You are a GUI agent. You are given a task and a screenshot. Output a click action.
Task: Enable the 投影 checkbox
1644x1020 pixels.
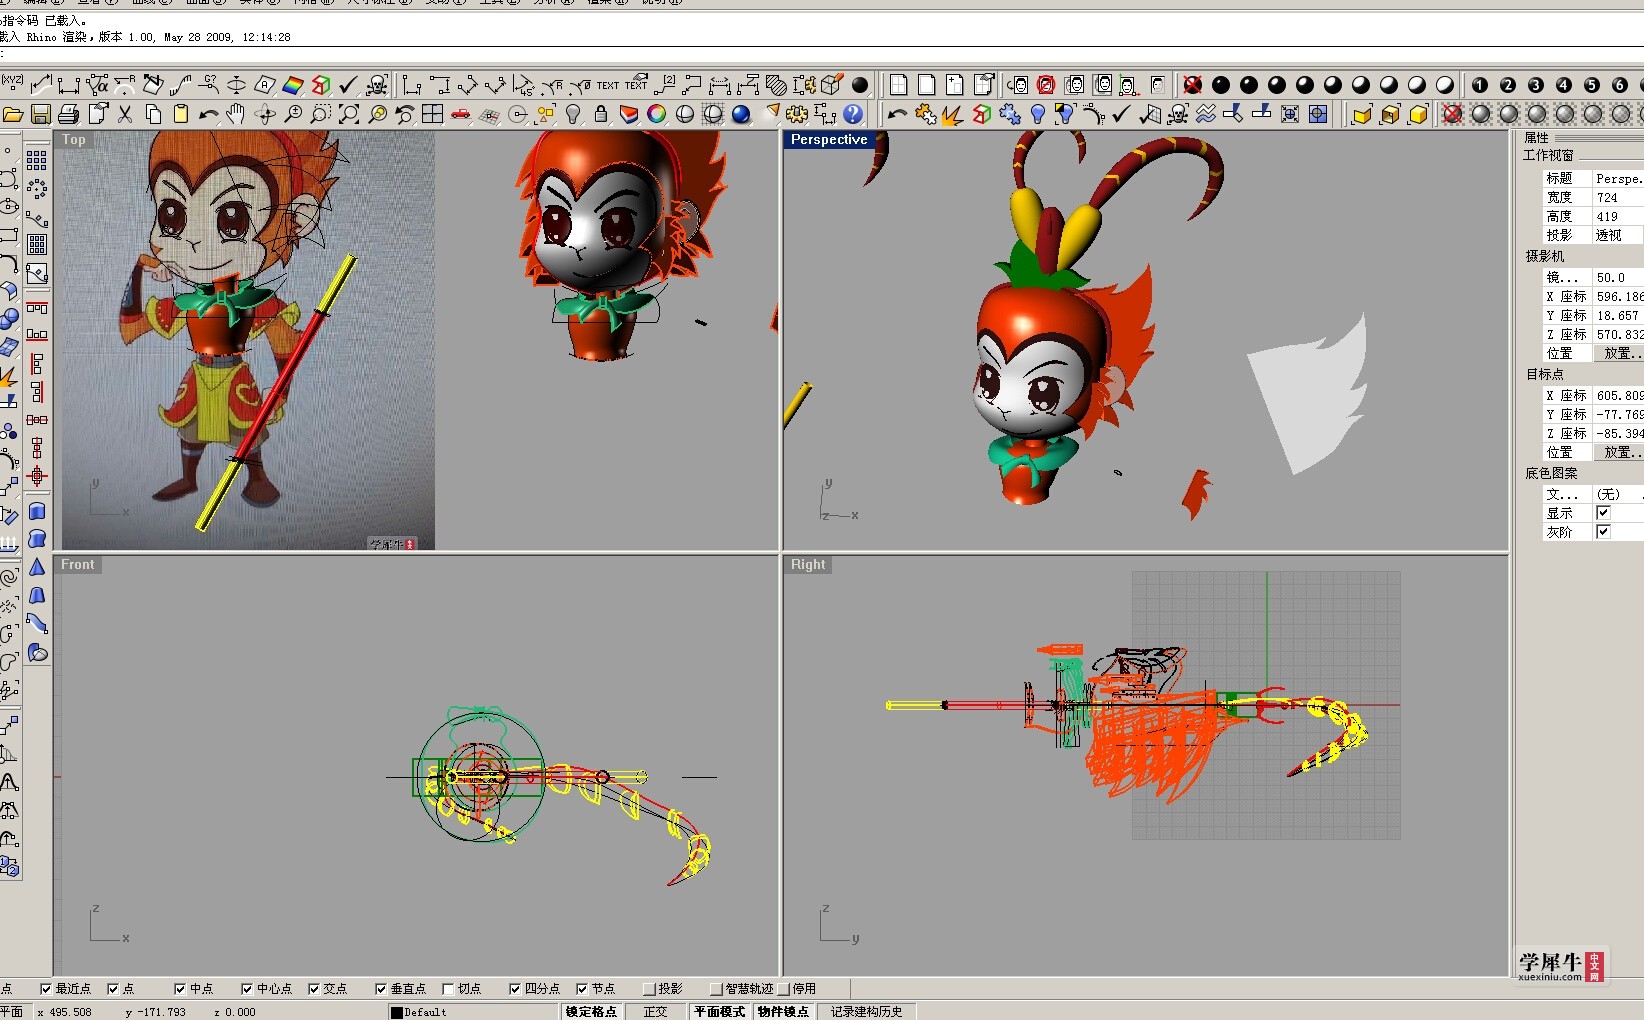click(649, 989)
